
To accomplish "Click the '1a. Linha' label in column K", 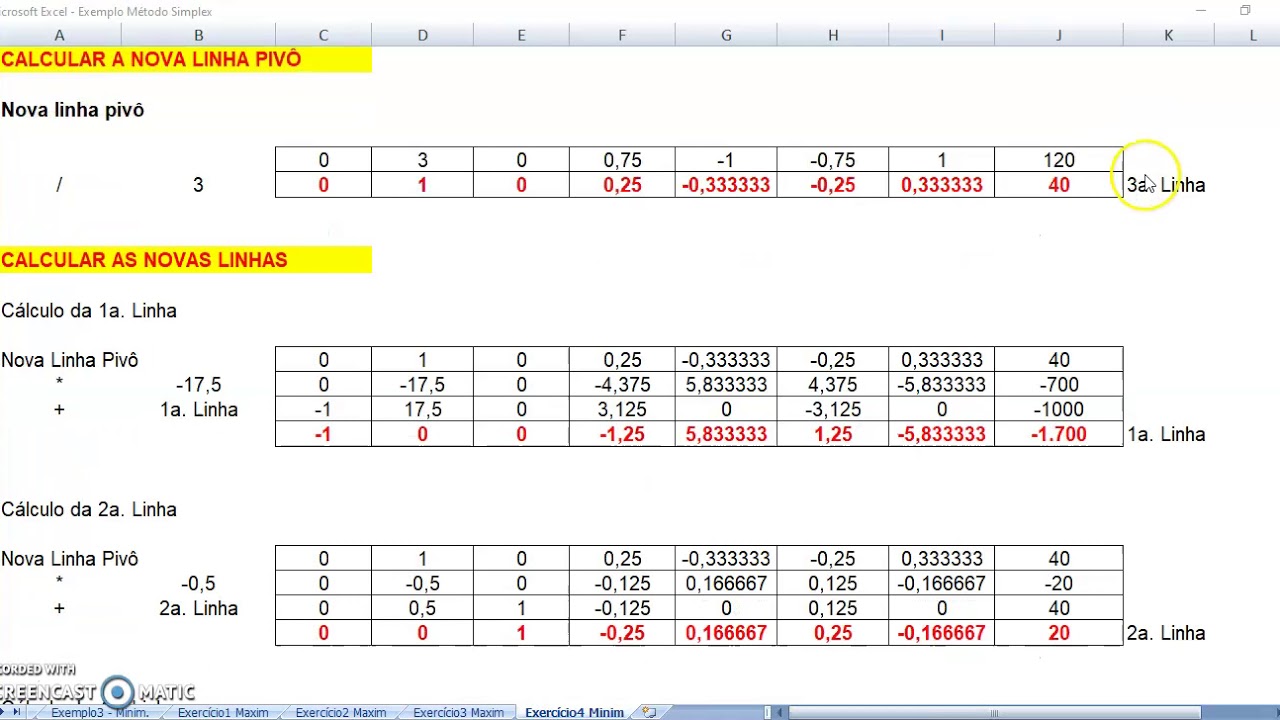I will pyautogui.click(x=1166, y=435).
